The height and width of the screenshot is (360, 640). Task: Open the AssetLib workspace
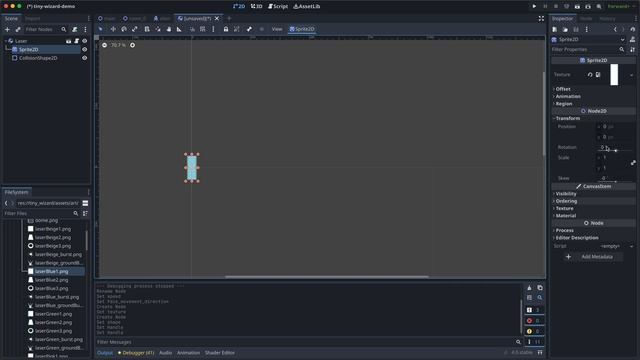pyautogui.click(x=307, y=6)
